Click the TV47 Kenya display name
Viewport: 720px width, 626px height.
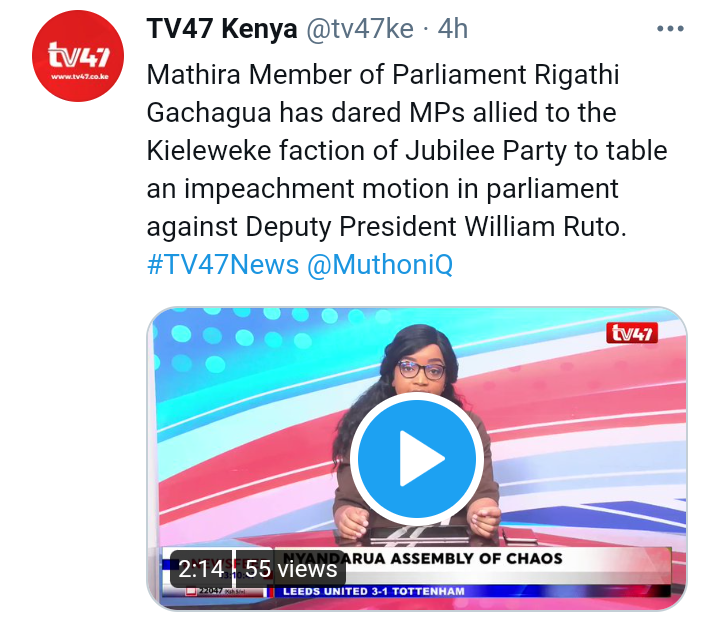click(222, 28)
